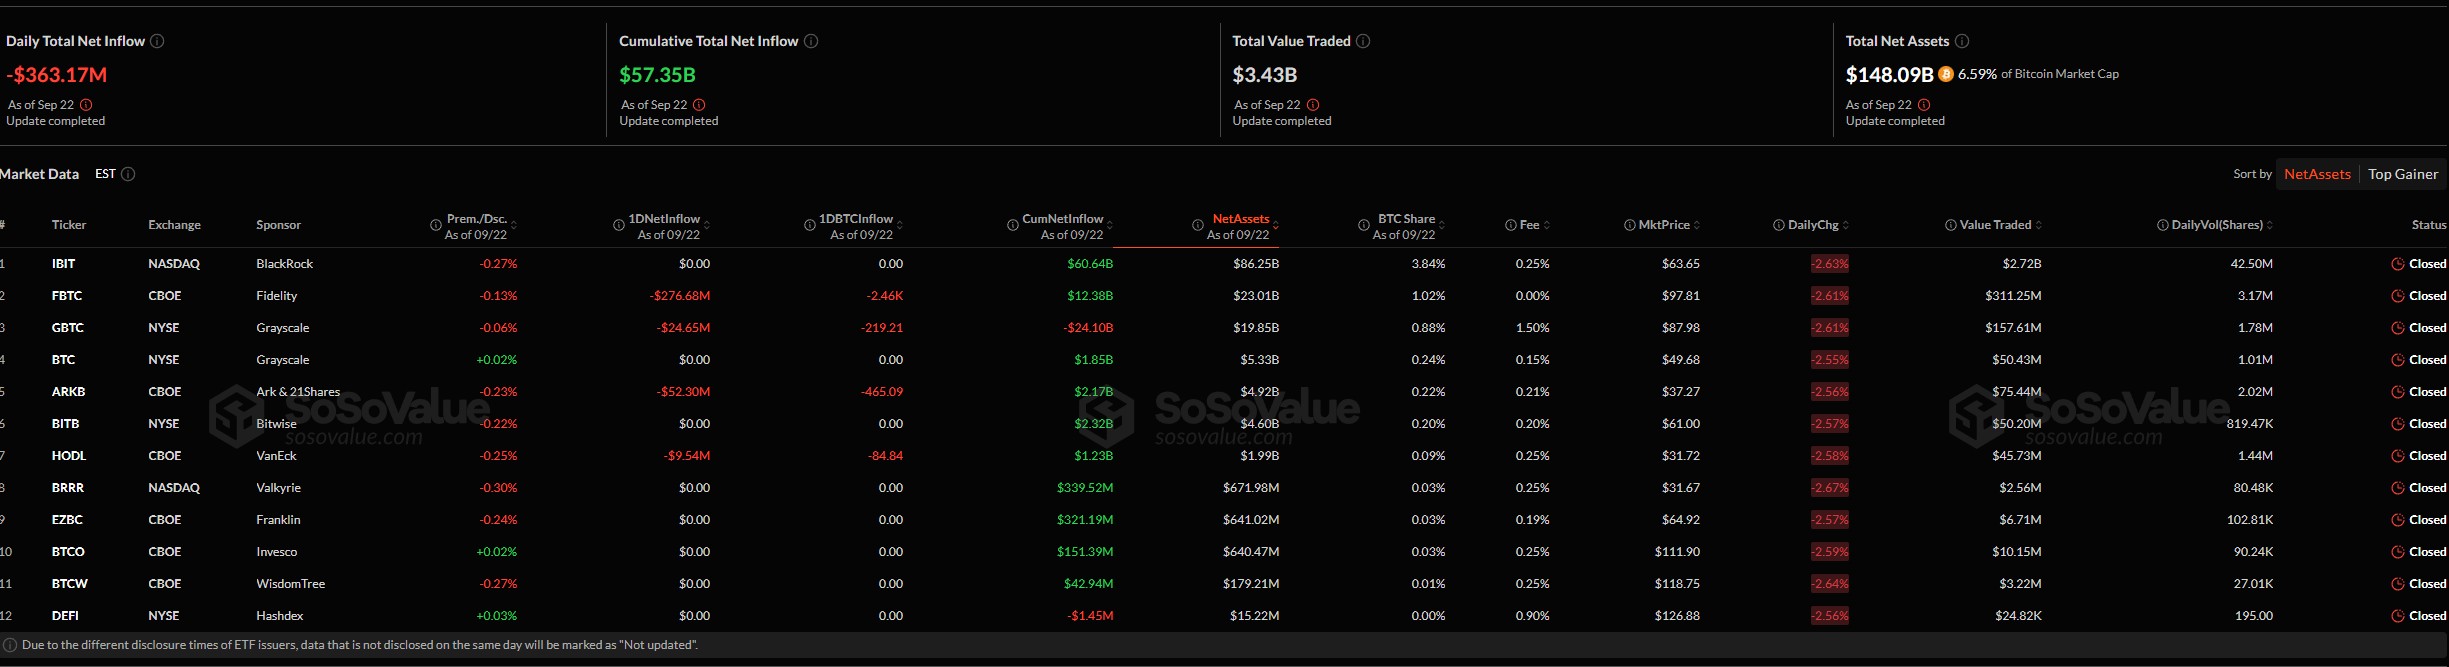Sort by Fee using its sort arrows
Viewport: 2449px width, 667px height.
(x=1547, y=225)
